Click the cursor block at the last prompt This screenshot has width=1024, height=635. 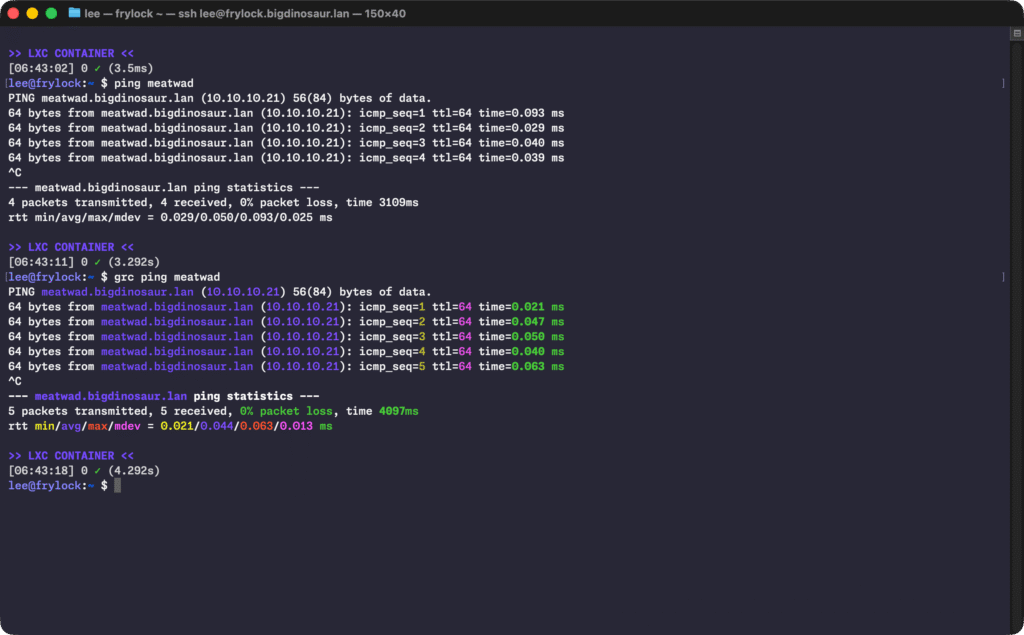pos(118,485)
